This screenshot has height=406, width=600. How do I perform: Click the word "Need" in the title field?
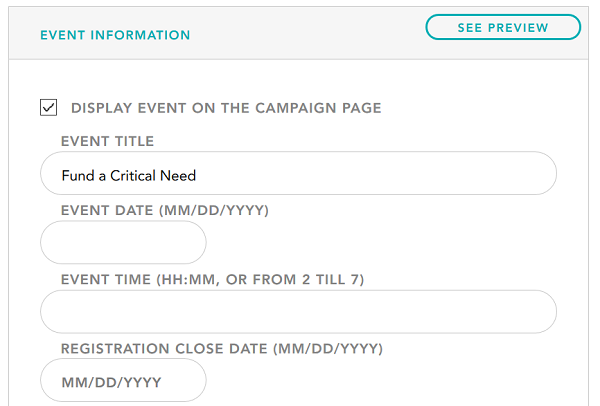[x=178, y=176]
